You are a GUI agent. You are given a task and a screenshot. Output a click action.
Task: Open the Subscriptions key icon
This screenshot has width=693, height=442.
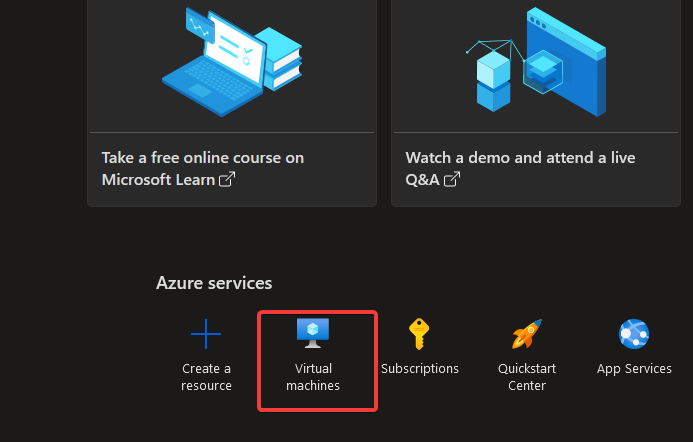[x=419, y=334]
